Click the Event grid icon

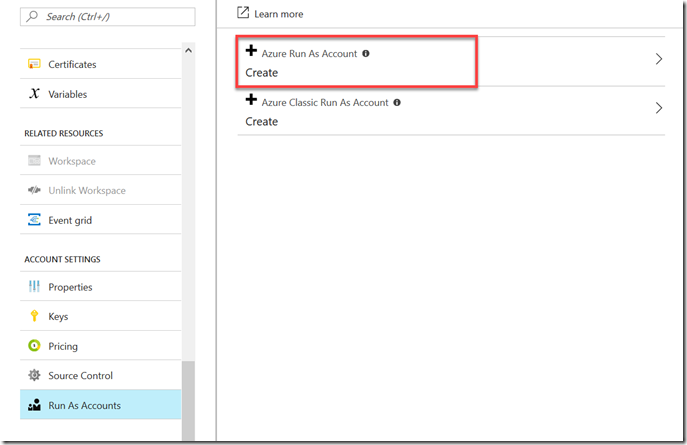pos(34,219)
